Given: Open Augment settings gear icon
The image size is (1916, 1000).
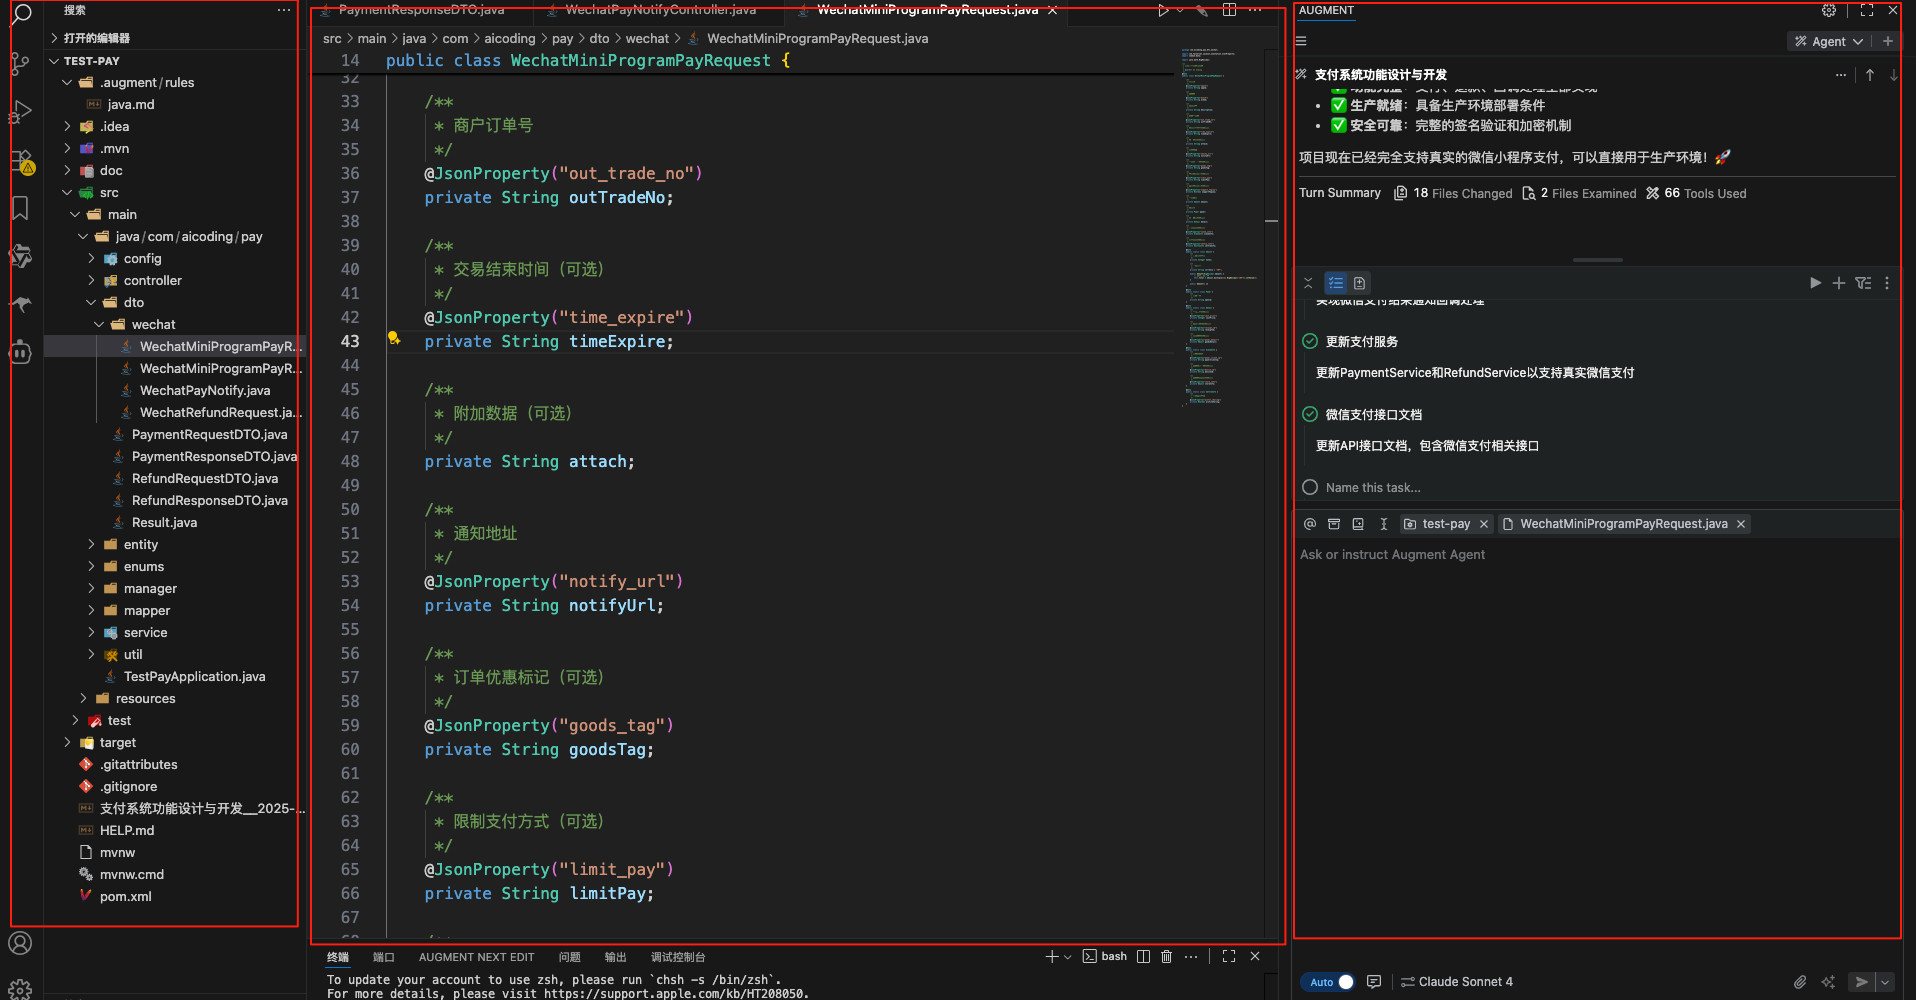Looking at the screenshot, I should [x=1829, y=10].
